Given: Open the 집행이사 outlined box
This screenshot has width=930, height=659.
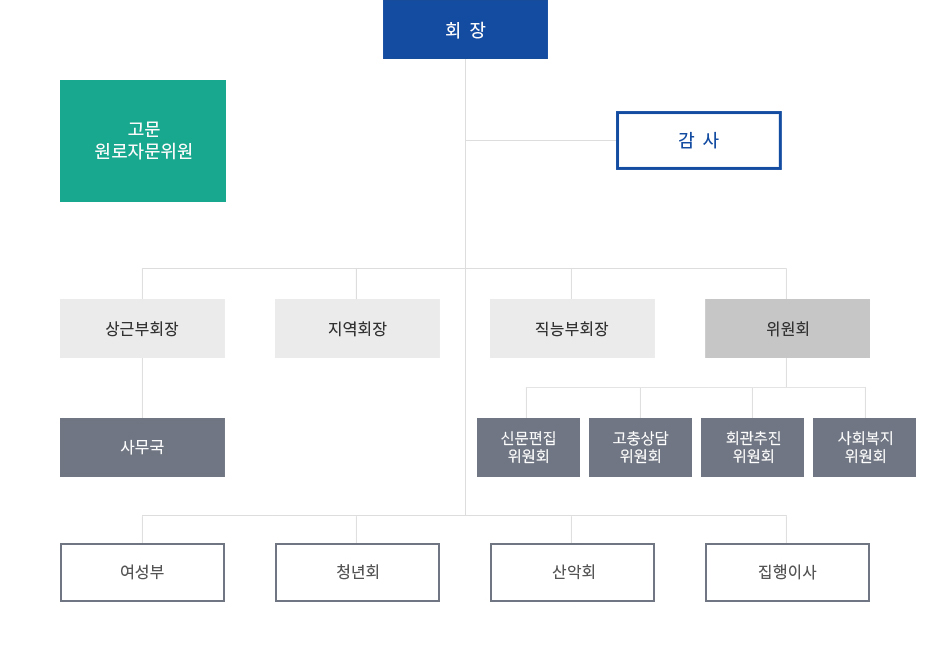Looking at the screenshot, I should coord(787,572).
